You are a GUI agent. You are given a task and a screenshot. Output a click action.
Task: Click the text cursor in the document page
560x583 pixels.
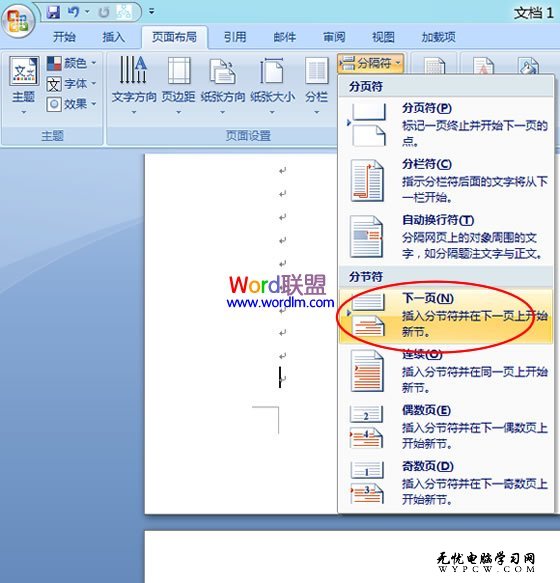[280, 377]
